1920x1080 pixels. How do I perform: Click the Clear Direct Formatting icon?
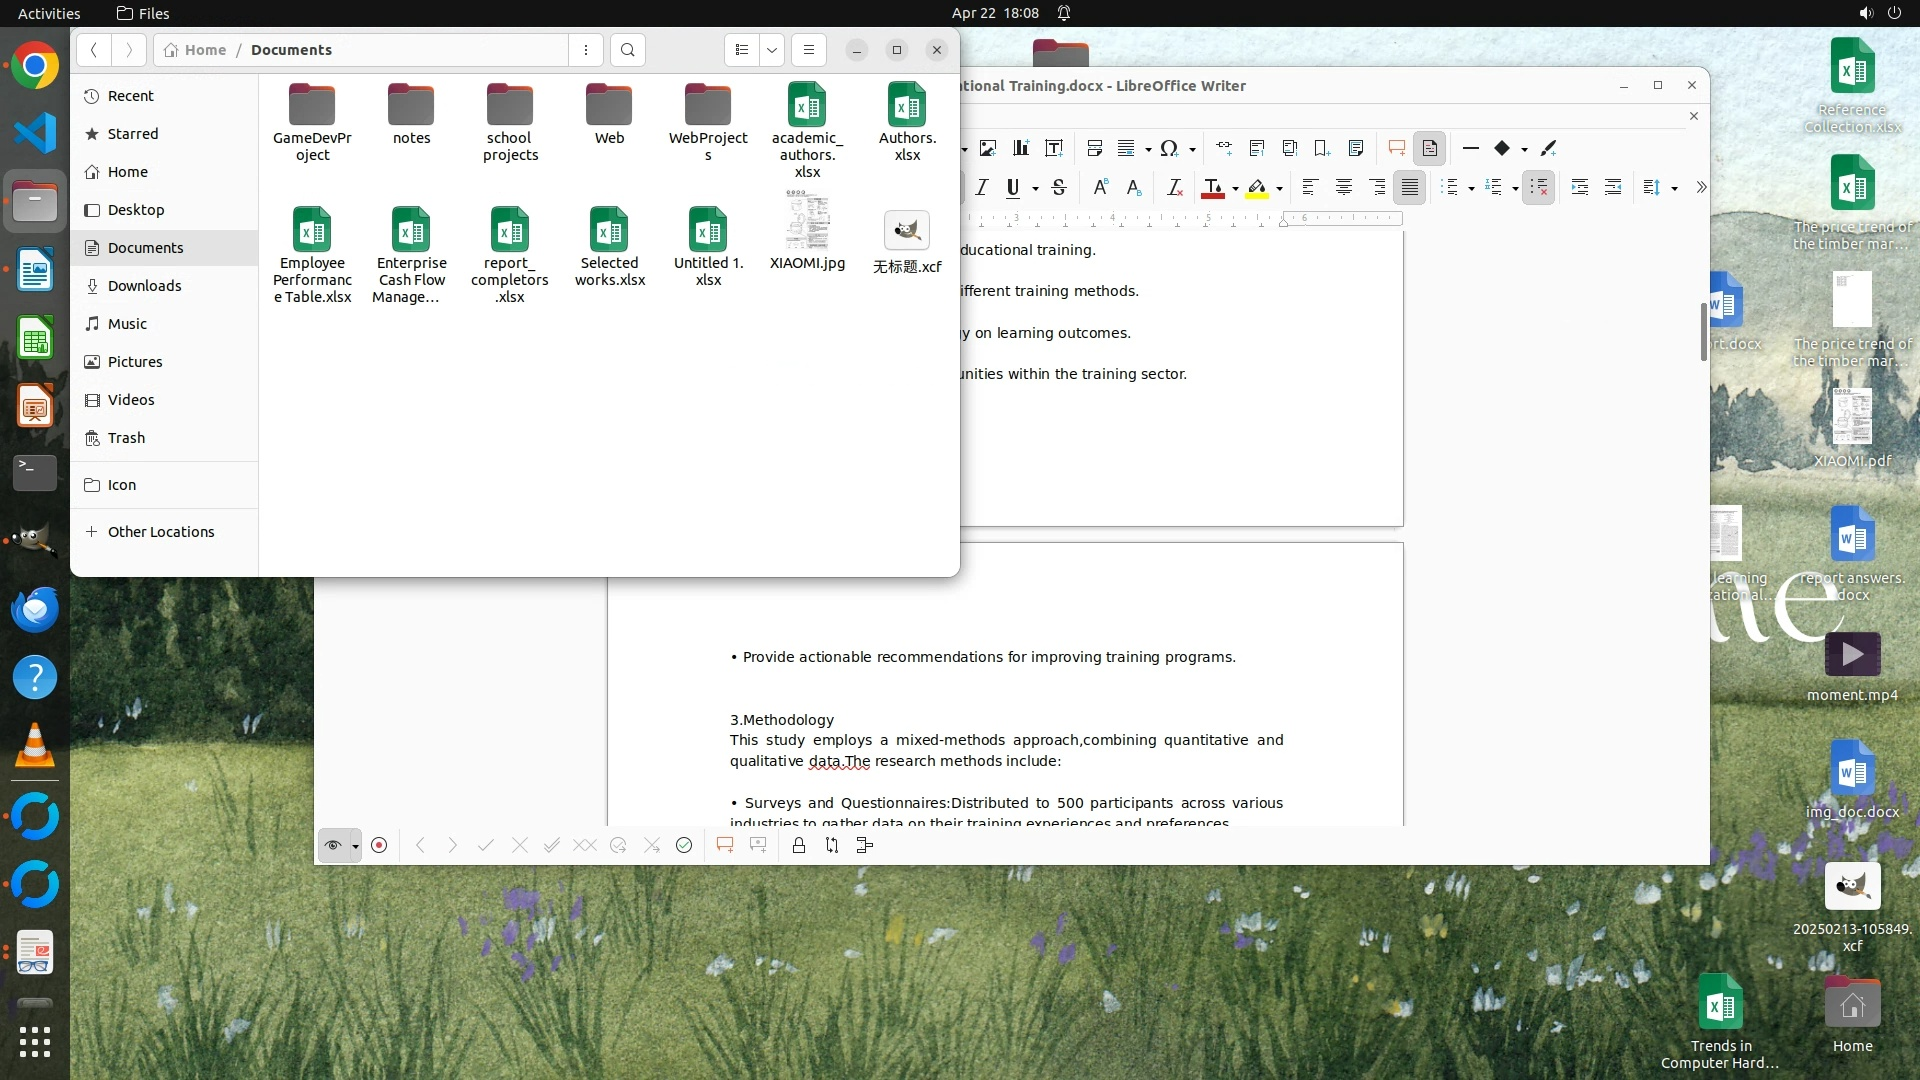point(1175,187)
